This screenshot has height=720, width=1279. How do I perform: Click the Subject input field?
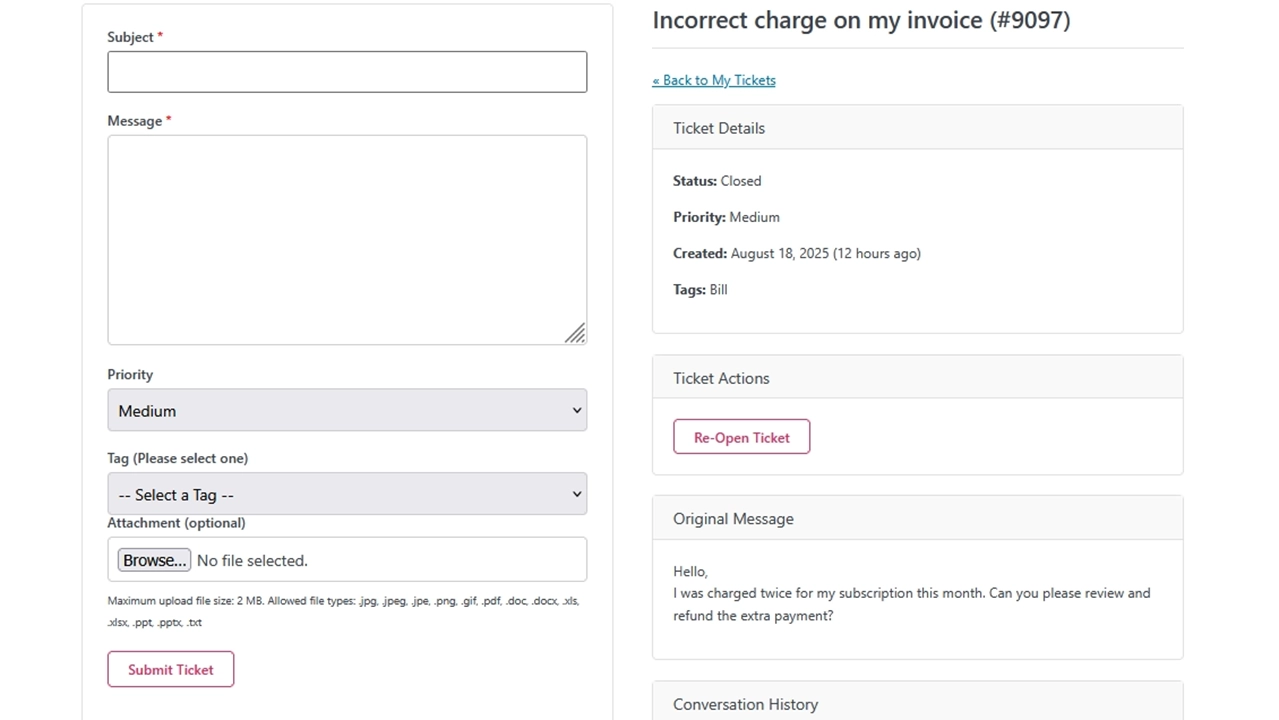pos(347,72)
